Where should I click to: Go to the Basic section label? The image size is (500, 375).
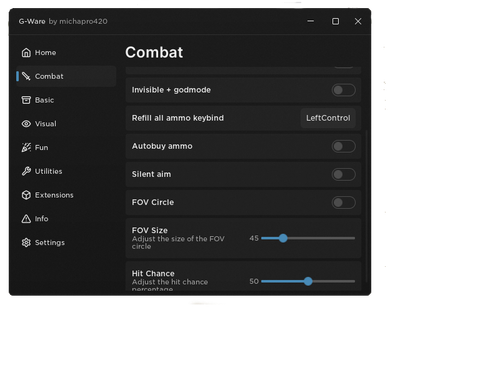point(44,100)
